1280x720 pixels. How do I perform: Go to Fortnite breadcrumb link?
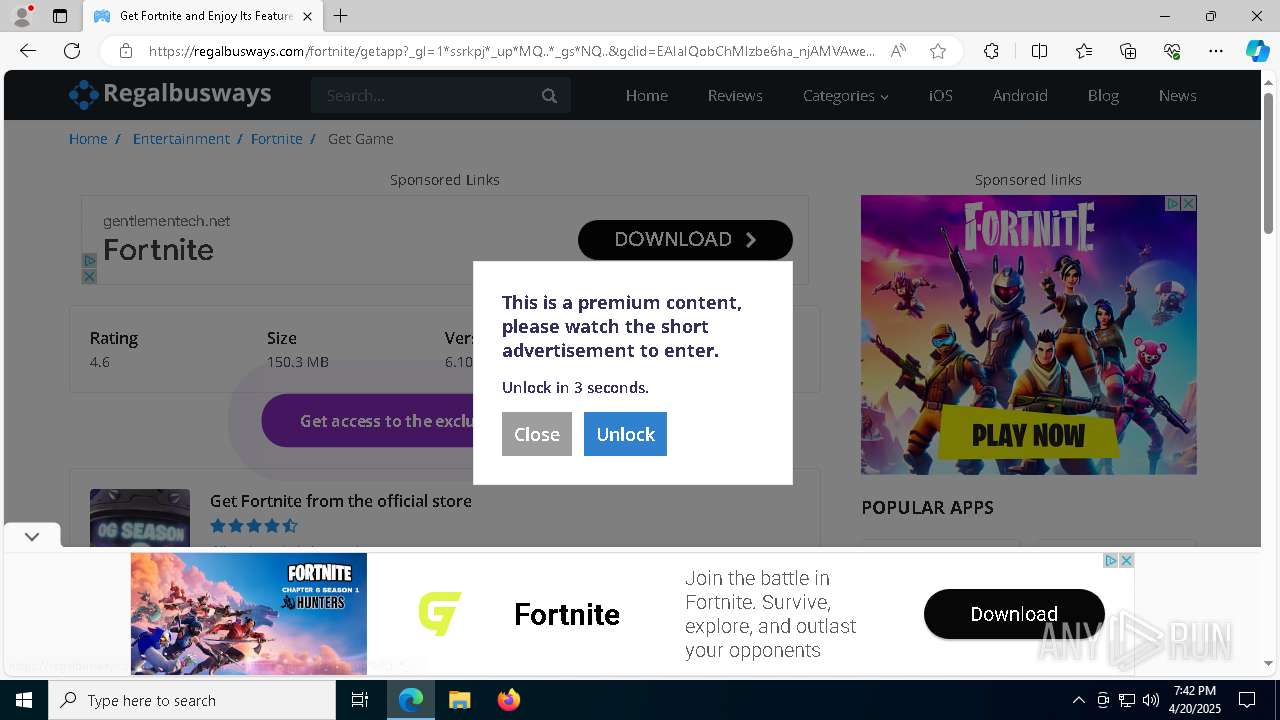pos(277,139)
